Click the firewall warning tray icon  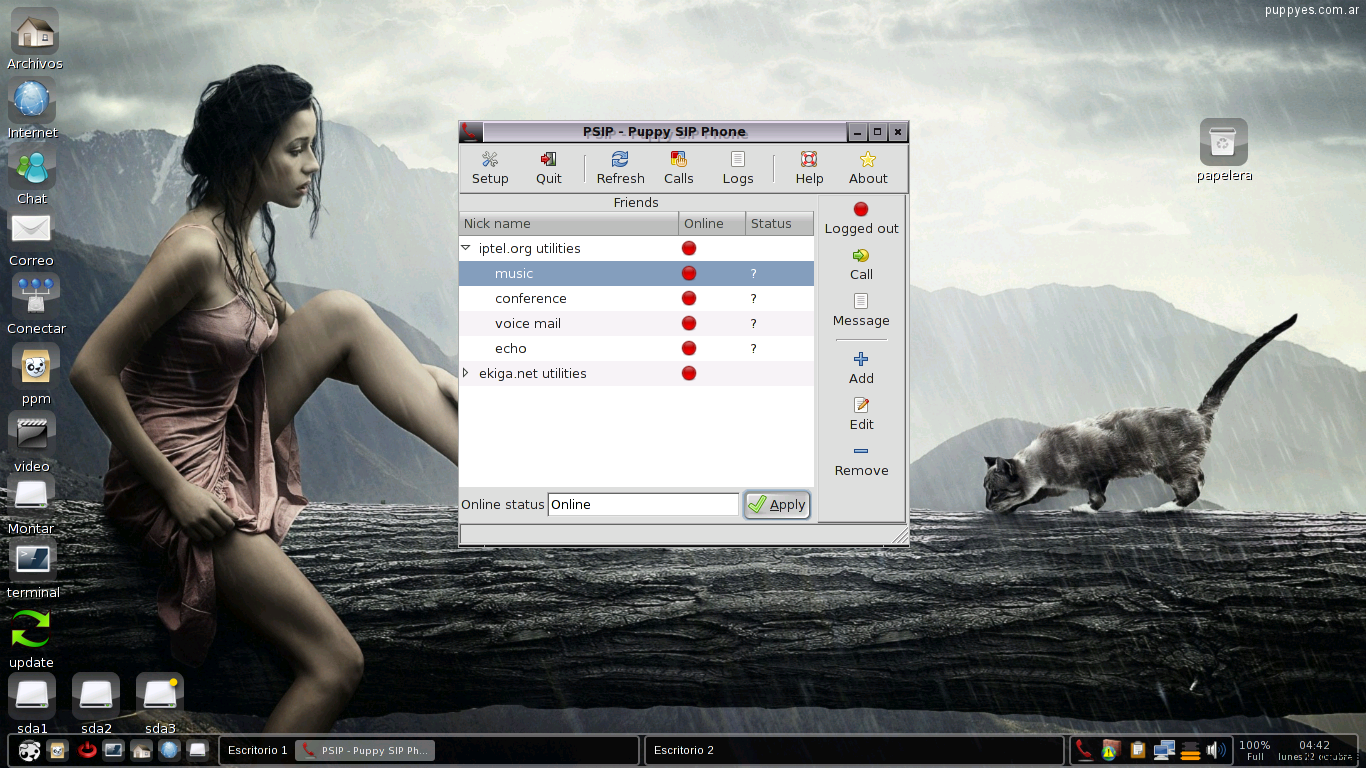[x=1109, y=750]
